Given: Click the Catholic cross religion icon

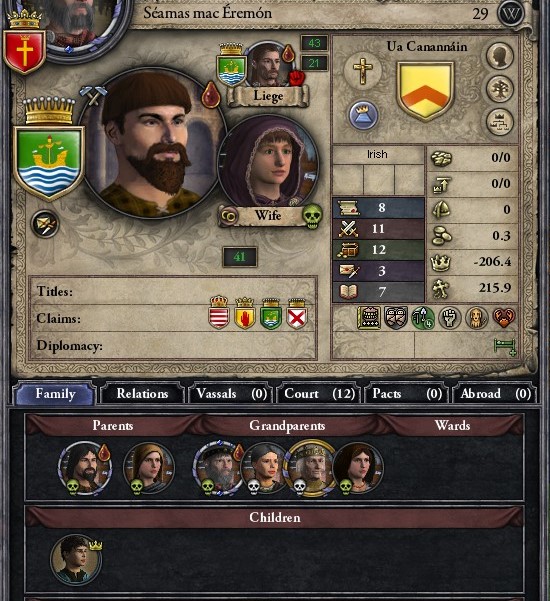Looking at the screenshot, I should [362, 71].
